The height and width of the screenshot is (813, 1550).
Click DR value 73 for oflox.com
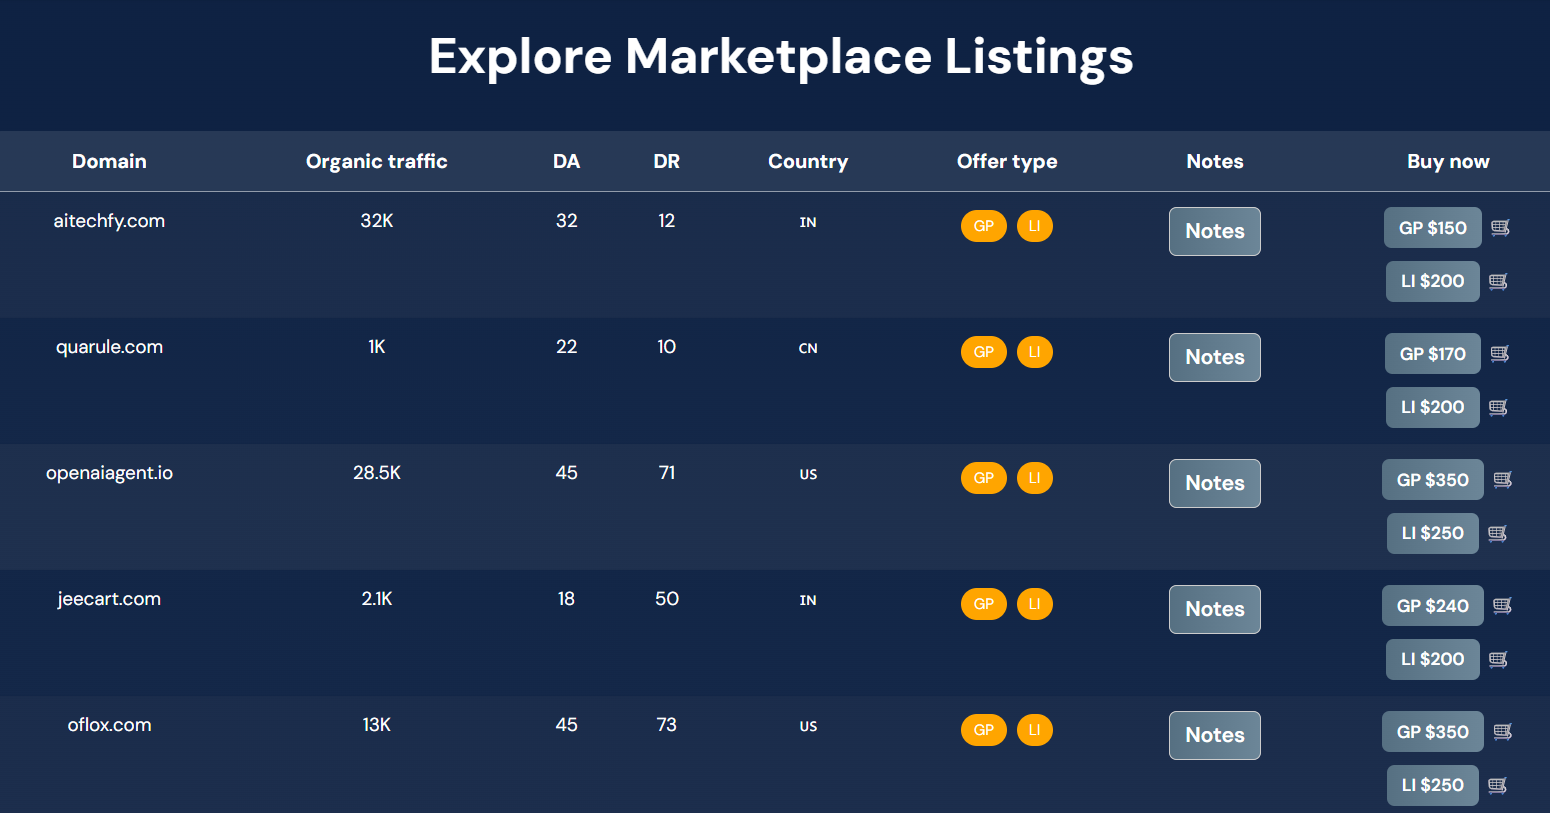(667, 725)
